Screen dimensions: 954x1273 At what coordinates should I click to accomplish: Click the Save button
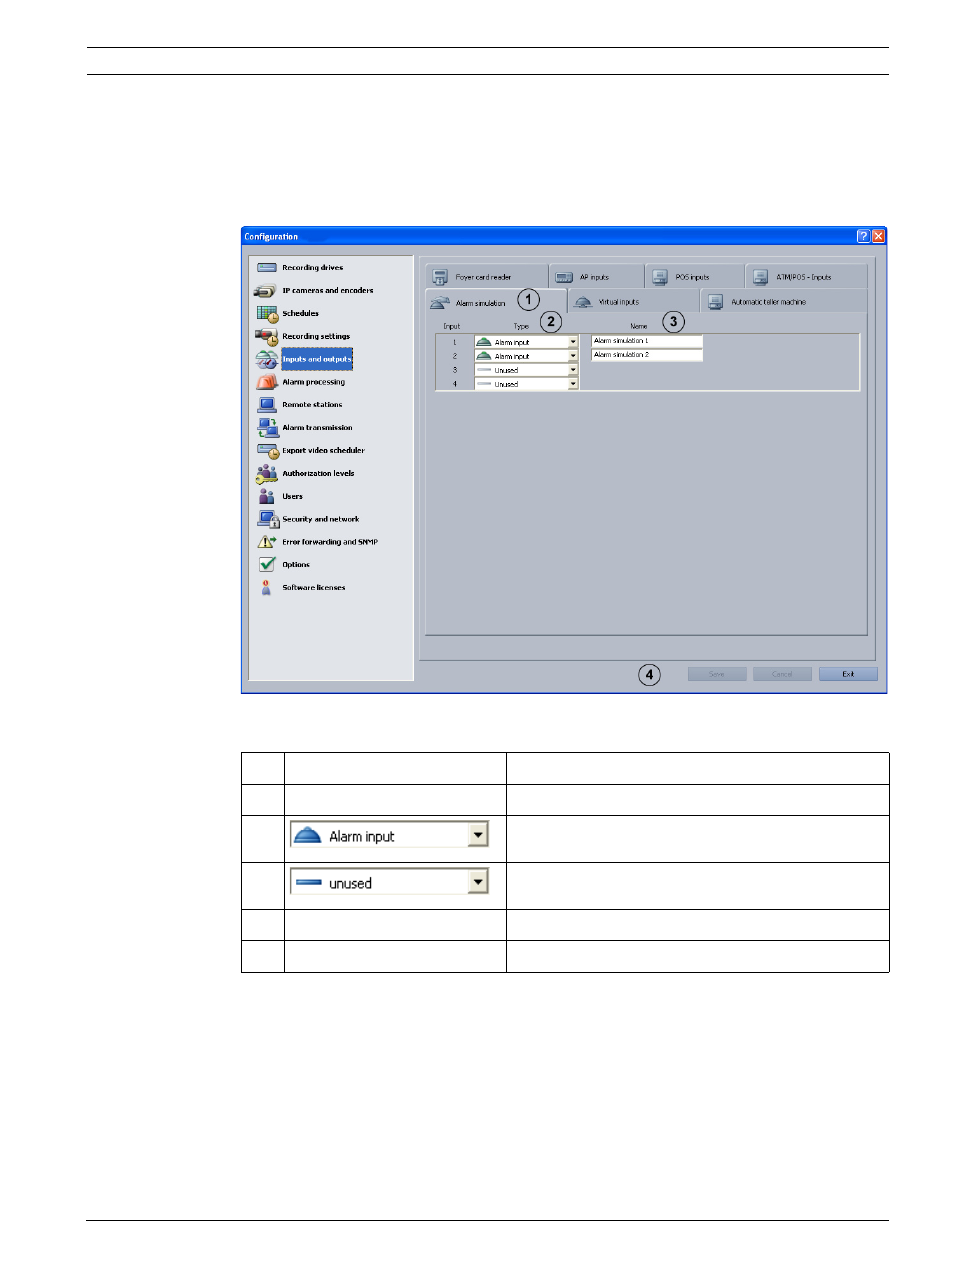pyautogui.click(x=717, y=674)
